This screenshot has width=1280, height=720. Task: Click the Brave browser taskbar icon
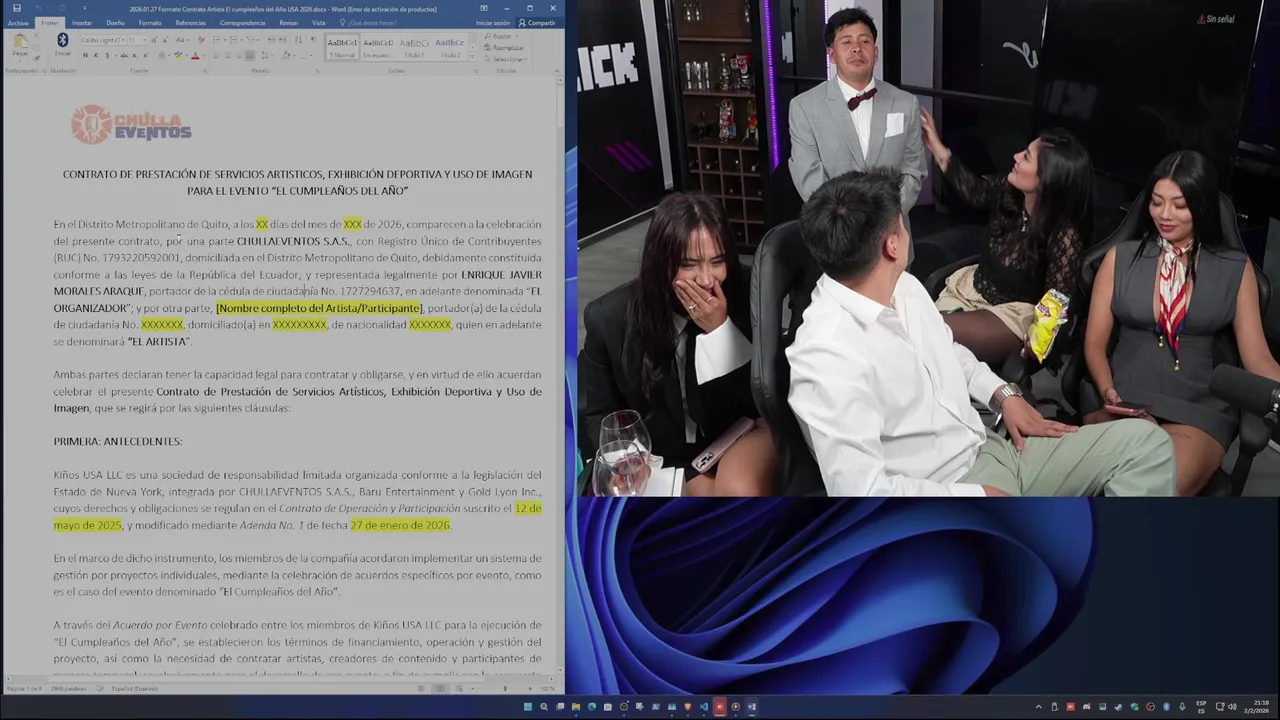pyautogui.click(x=687, y=707)
